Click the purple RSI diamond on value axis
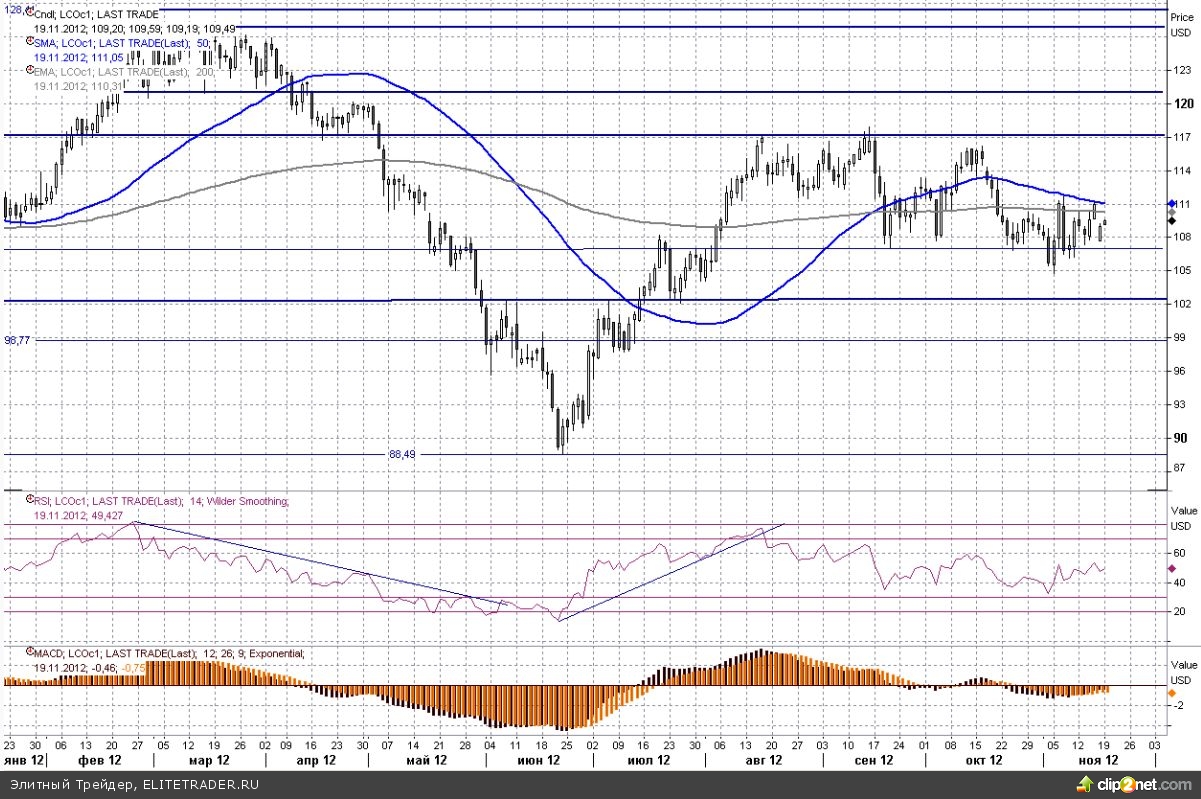 point(1172,568)
